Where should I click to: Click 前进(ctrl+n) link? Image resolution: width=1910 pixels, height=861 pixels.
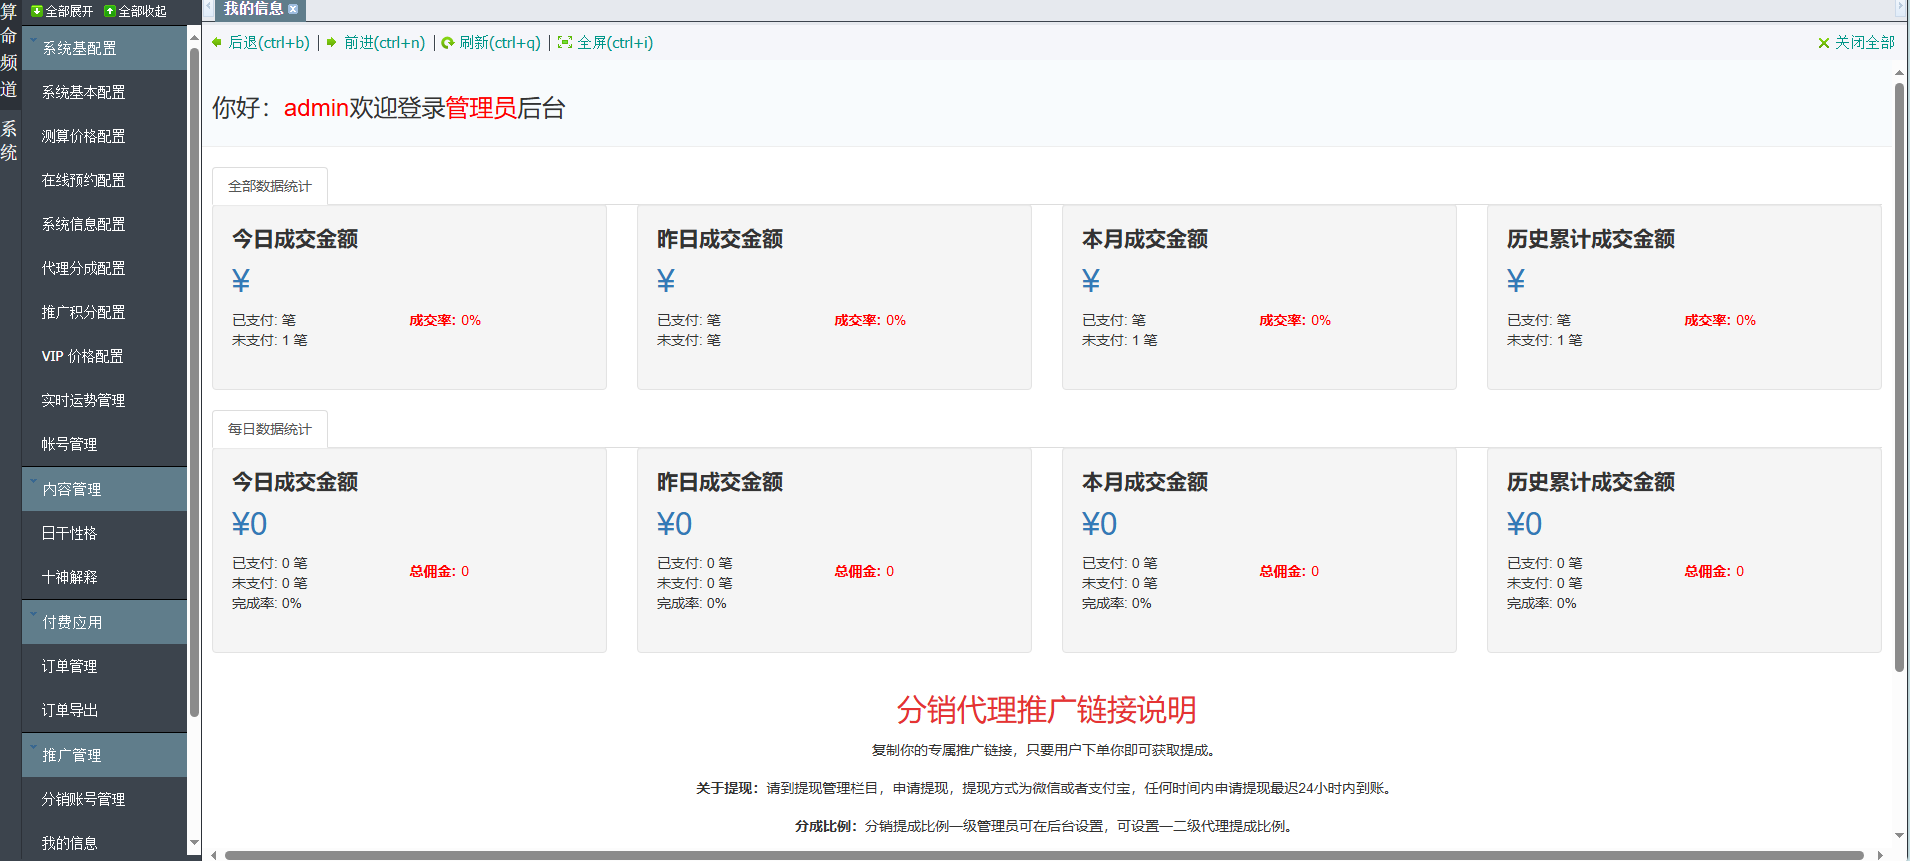384,42
